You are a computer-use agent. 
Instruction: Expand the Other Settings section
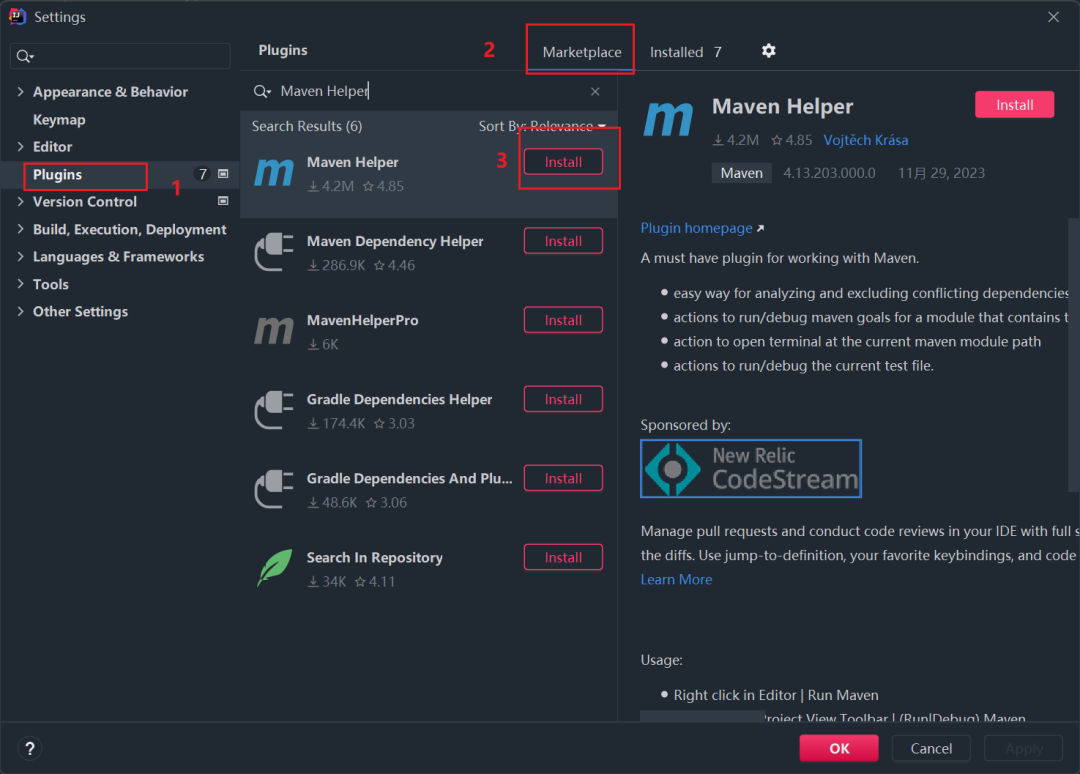point(20,311)
